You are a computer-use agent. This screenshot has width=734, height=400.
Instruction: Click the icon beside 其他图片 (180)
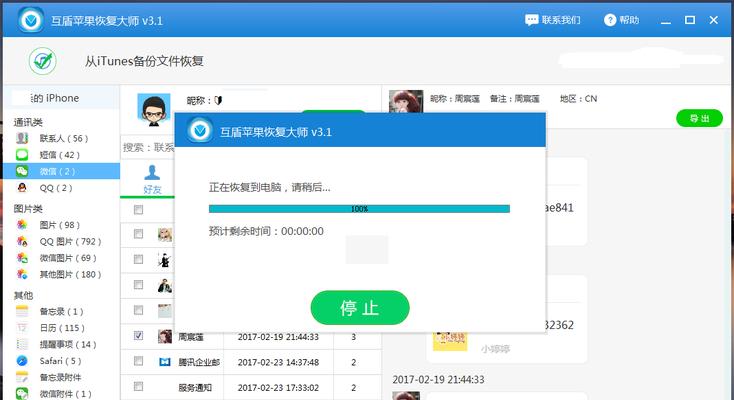point(22,274)
